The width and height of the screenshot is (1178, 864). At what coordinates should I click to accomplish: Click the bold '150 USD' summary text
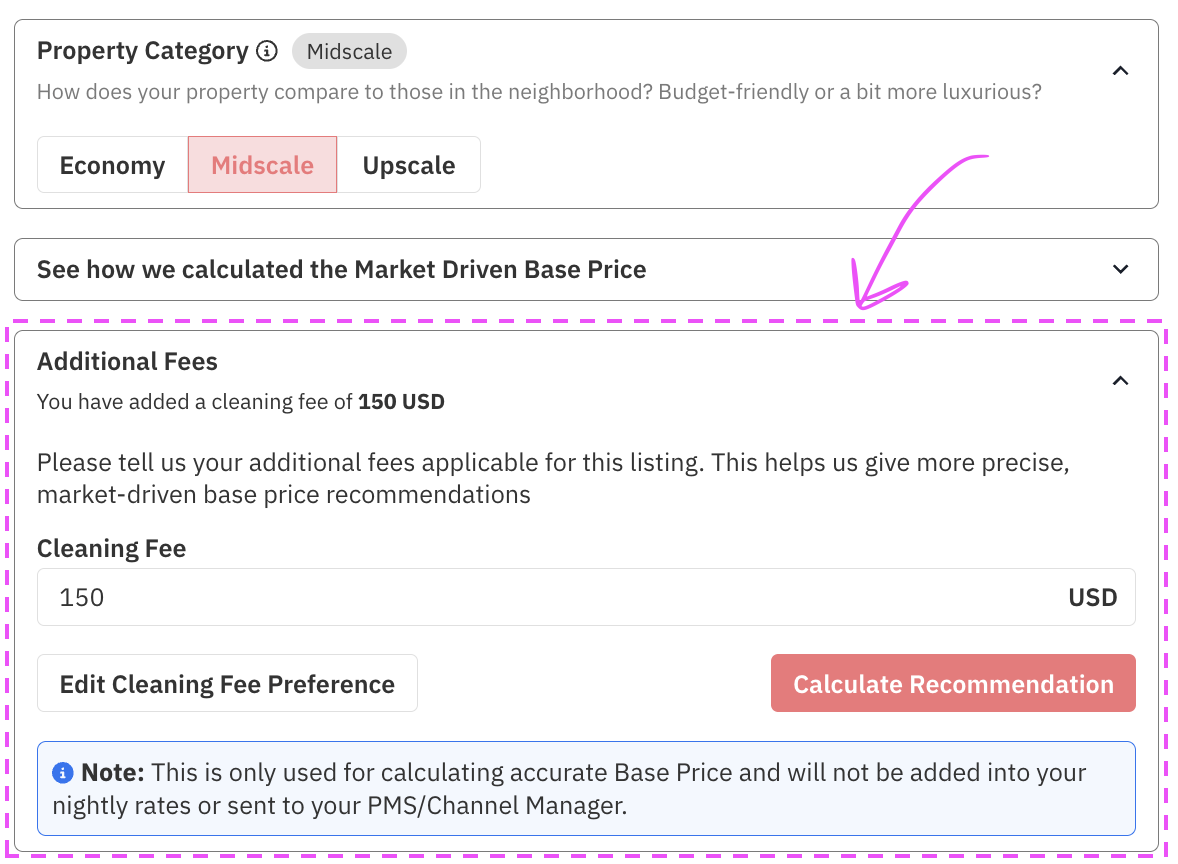[401, 402]
